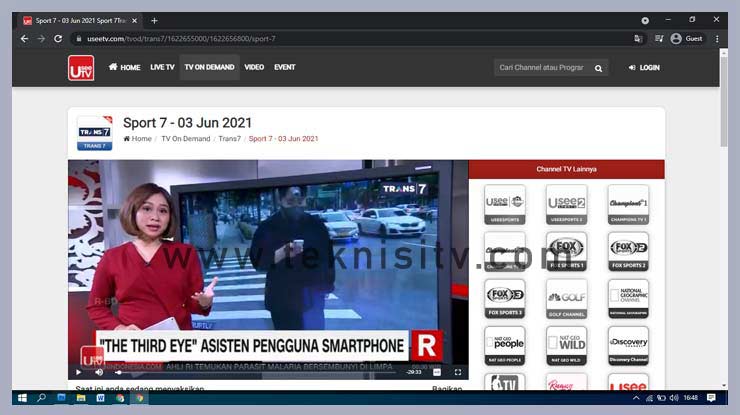The width and height of the screenshot is (740, 415).
Task: Select the UseeSports 2 channel
Action: (x=566, y=205)
